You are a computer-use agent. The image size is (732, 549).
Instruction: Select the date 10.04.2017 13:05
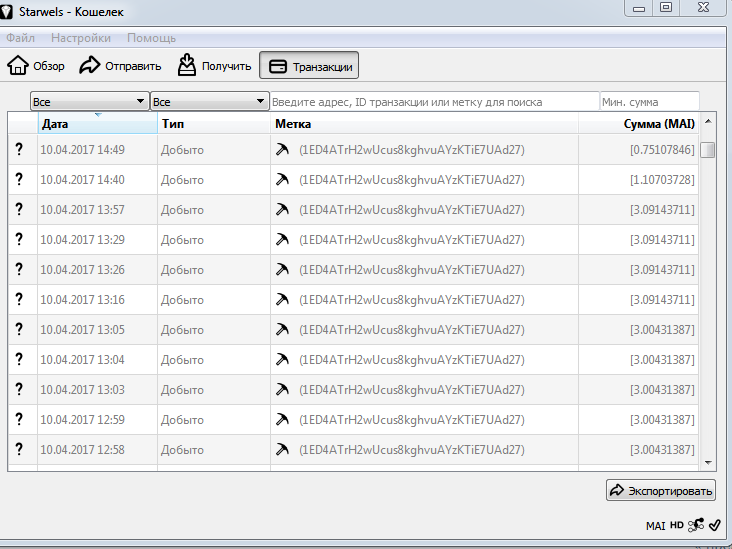pyautogui.click(x=82, y=330)
